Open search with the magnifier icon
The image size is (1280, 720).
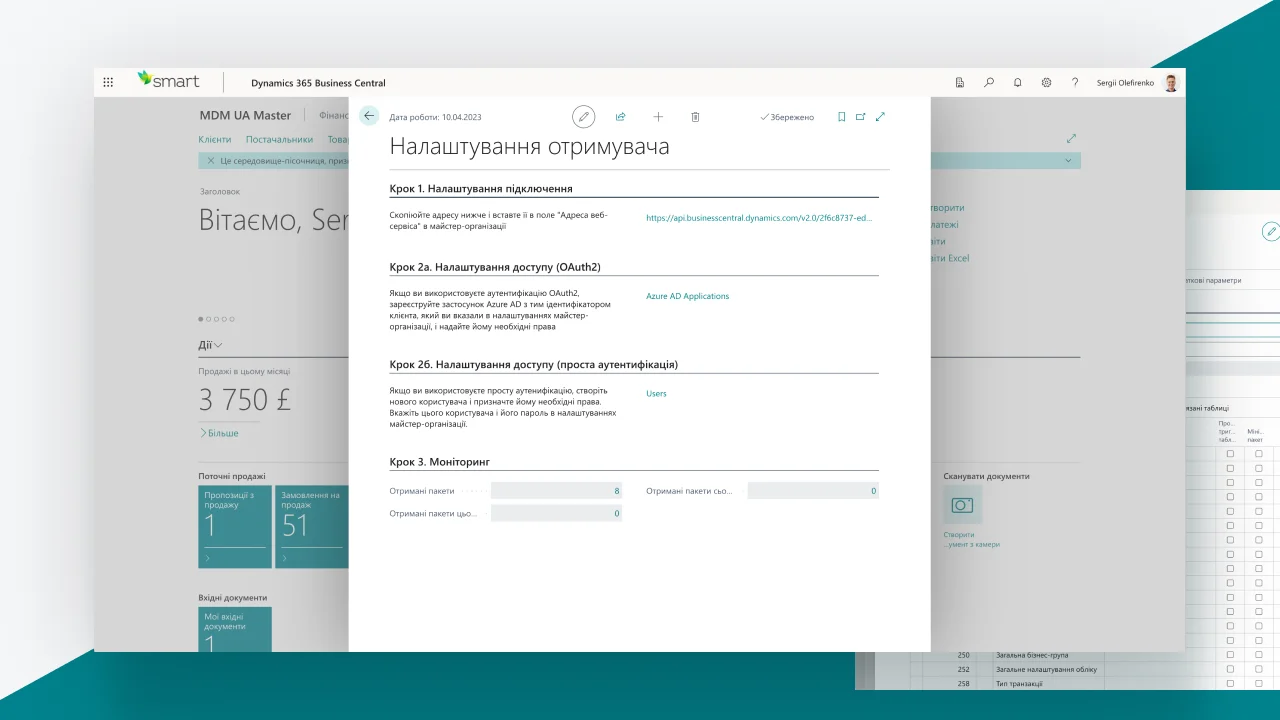tap(988, 82)
